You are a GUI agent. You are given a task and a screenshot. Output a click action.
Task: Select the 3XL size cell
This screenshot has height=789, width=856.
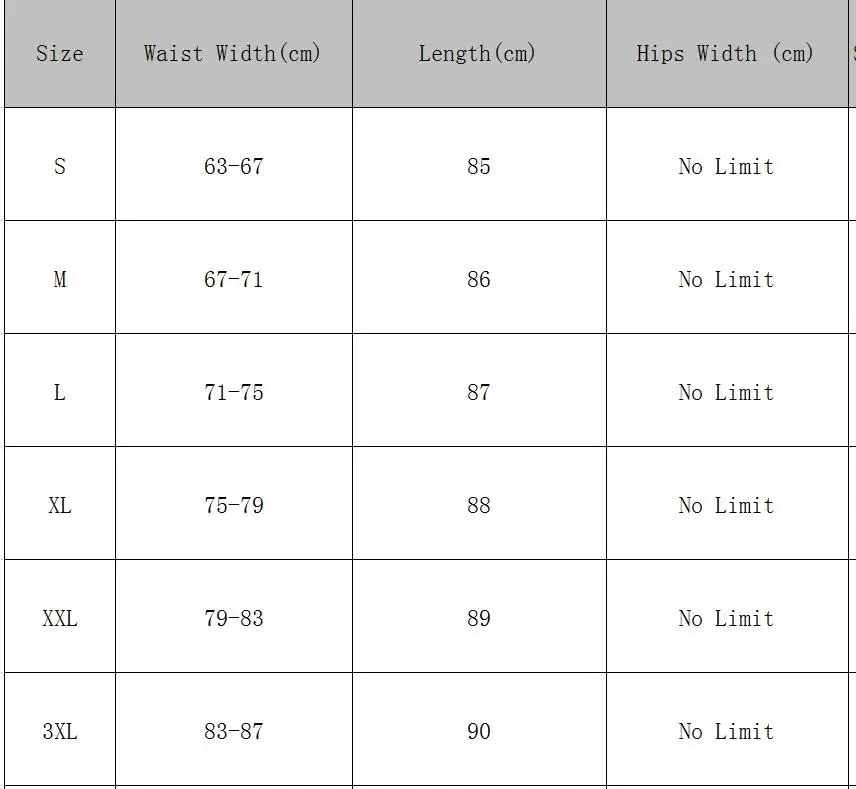click(x=60, y=731)
